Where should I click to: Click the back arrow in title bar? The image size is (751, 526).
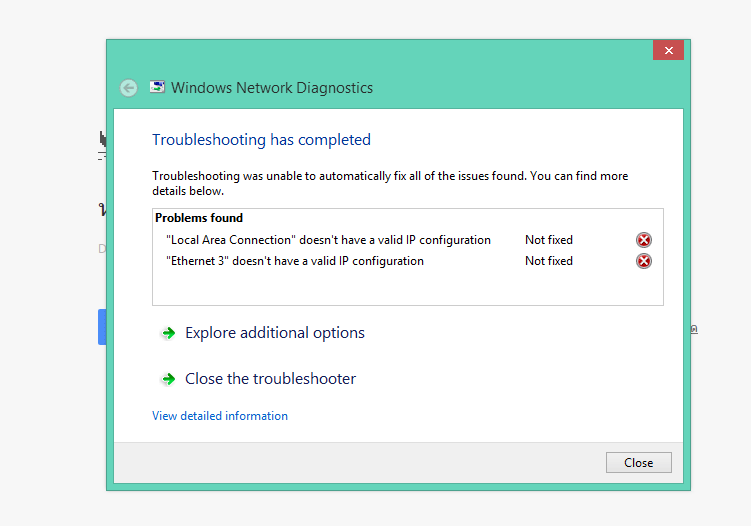coord(128,88)
